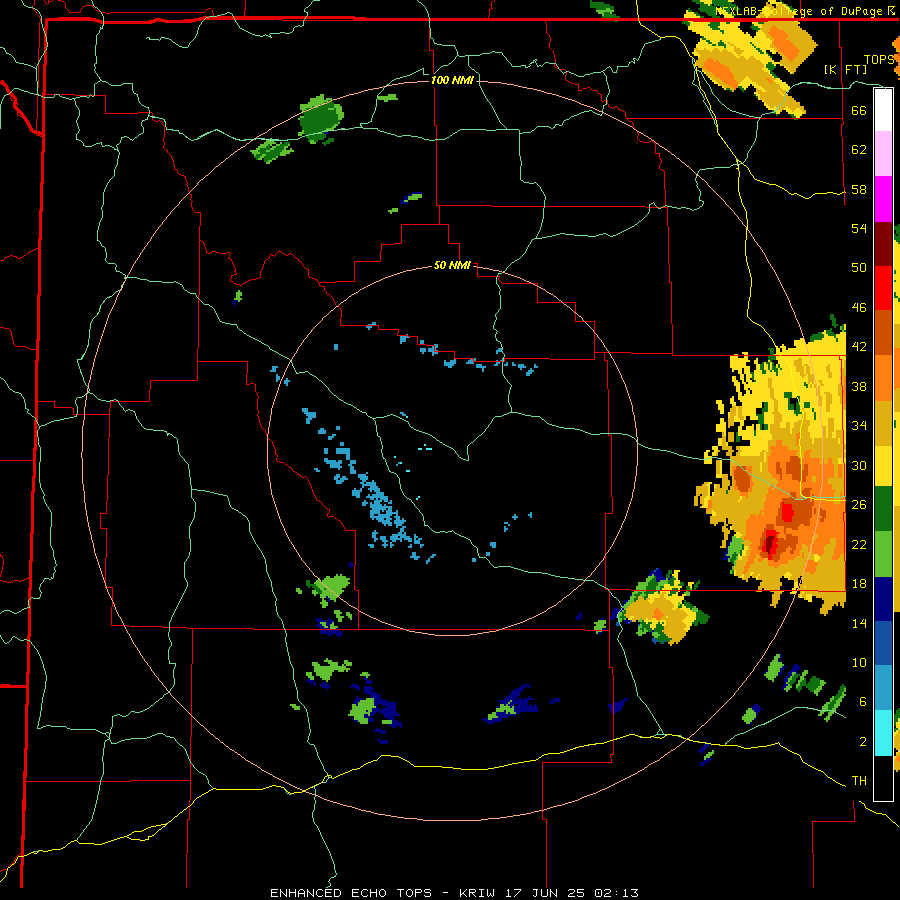Click legend value 30

pyautogui.click(x=859, y=465)
